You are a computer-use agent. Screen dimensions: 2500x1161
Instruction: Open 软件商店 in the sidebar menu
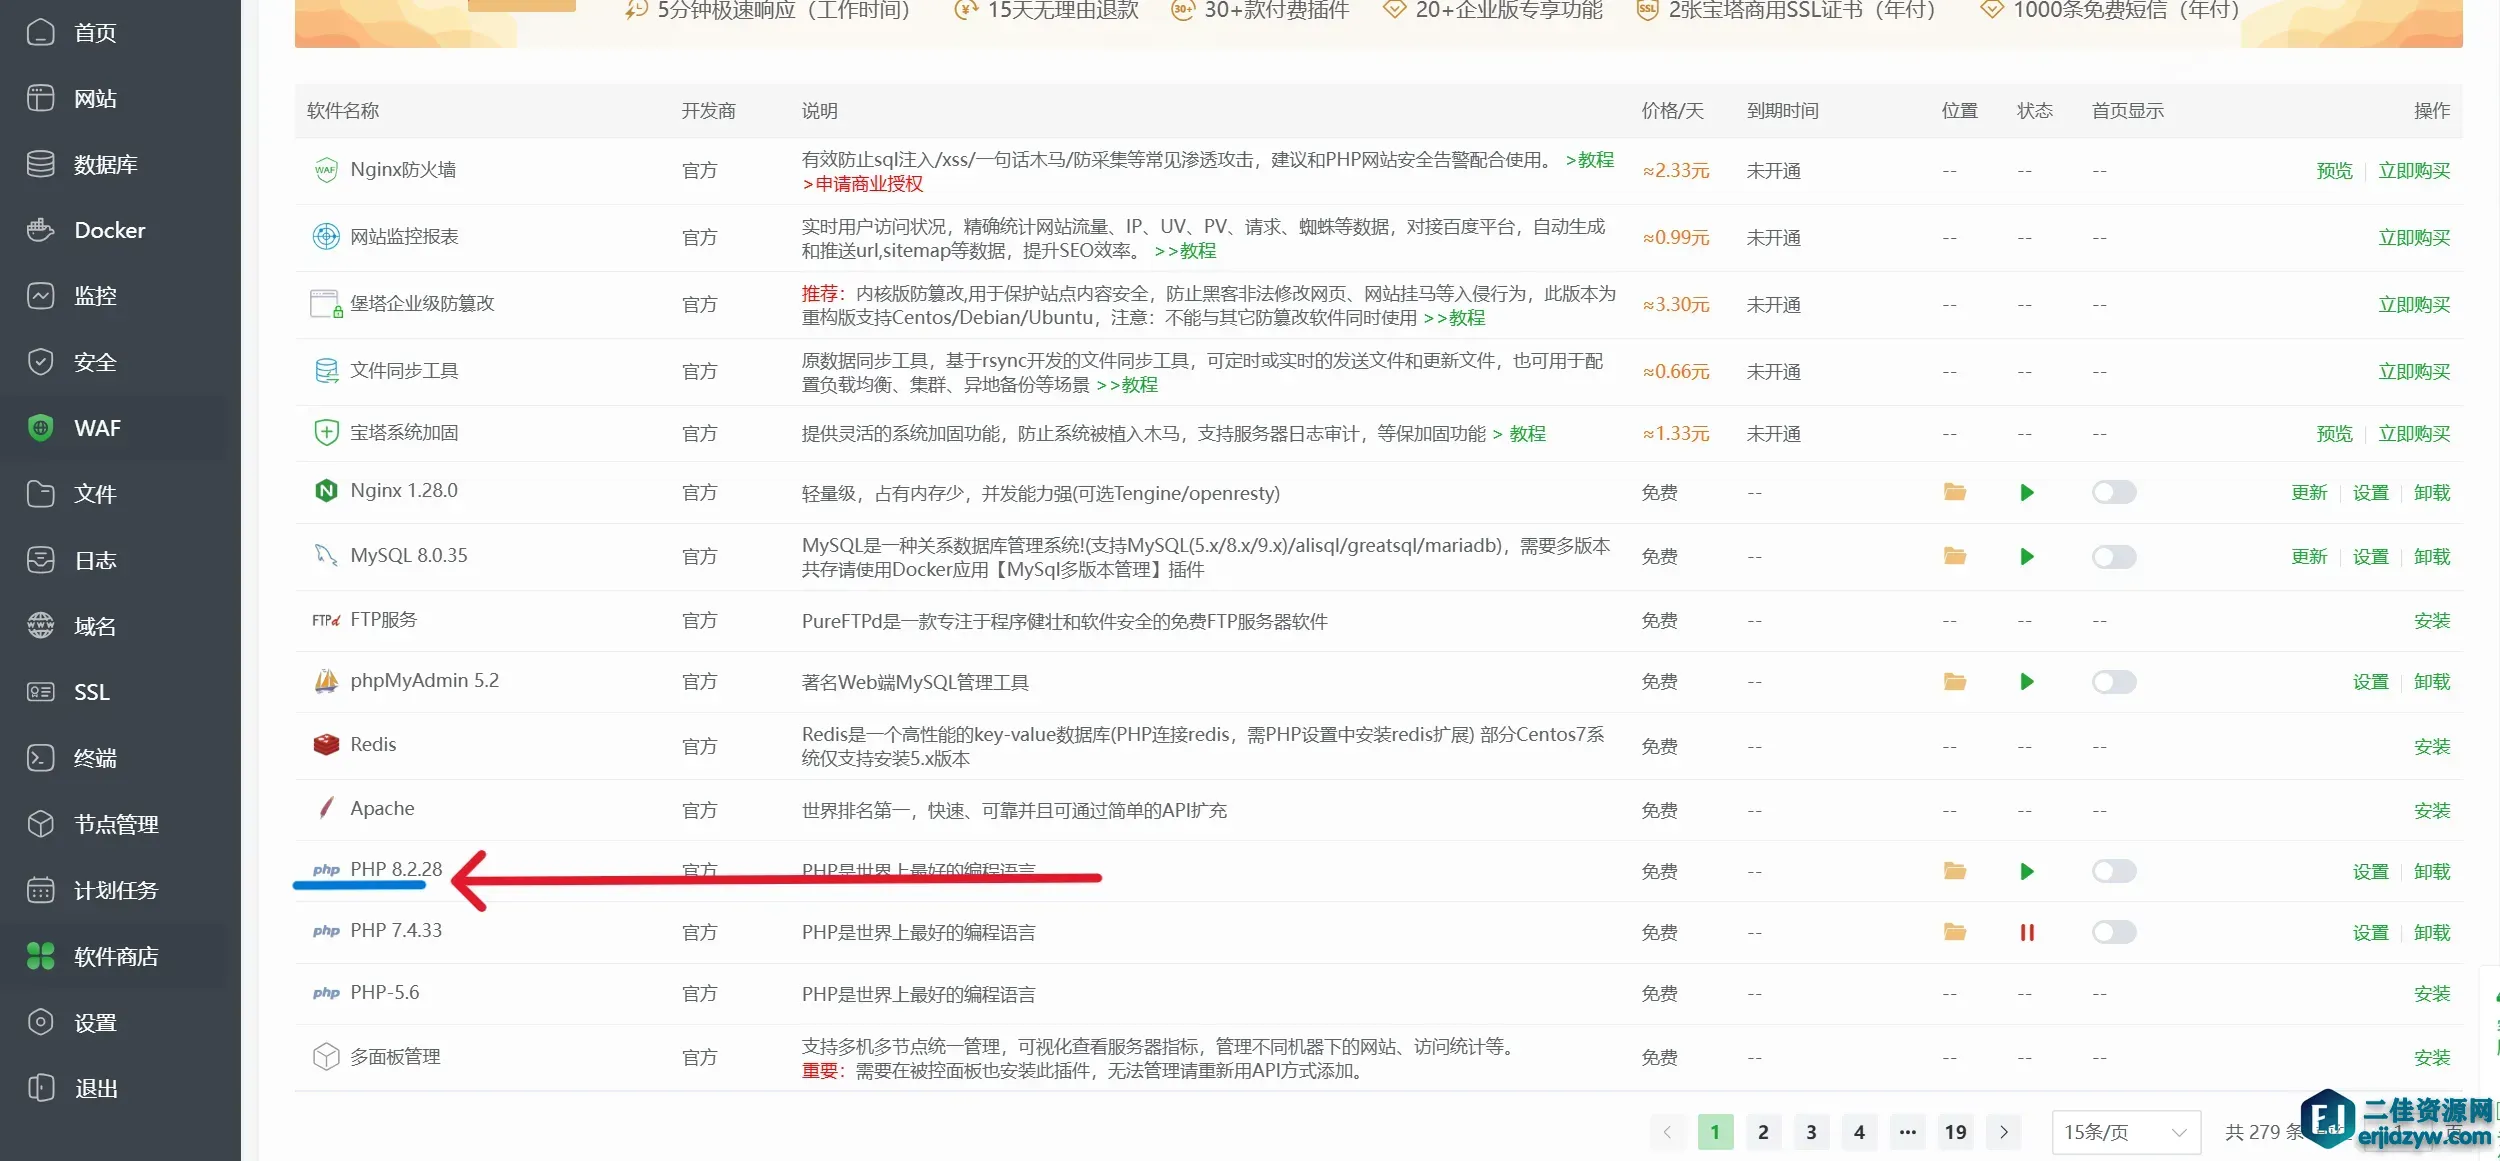pos(115,956)
